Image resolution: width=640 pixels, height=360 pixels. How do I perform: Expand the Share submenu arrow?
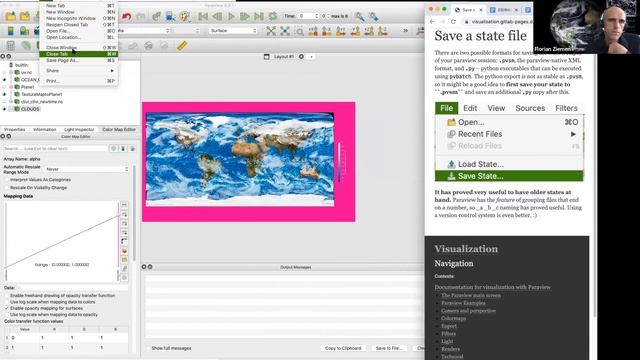click(x=112, y=71)
